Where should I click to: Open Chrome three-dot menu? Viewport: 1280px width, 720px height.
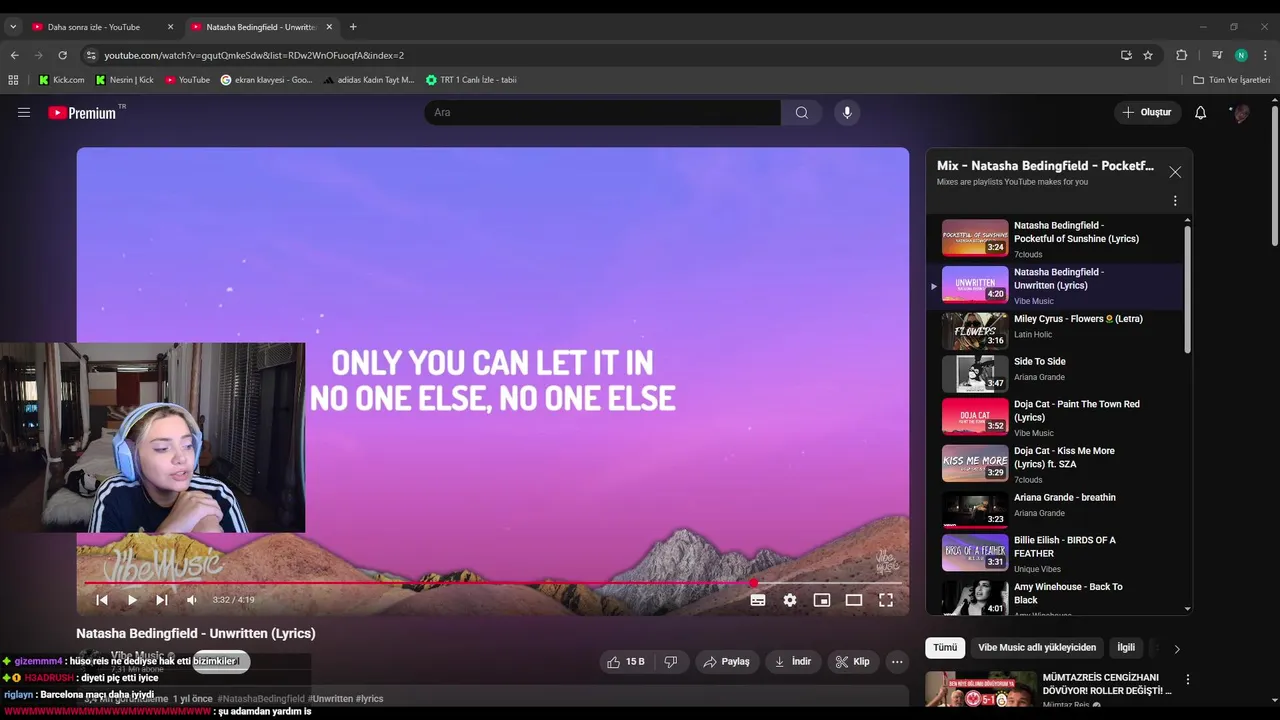click(1265, 55)
